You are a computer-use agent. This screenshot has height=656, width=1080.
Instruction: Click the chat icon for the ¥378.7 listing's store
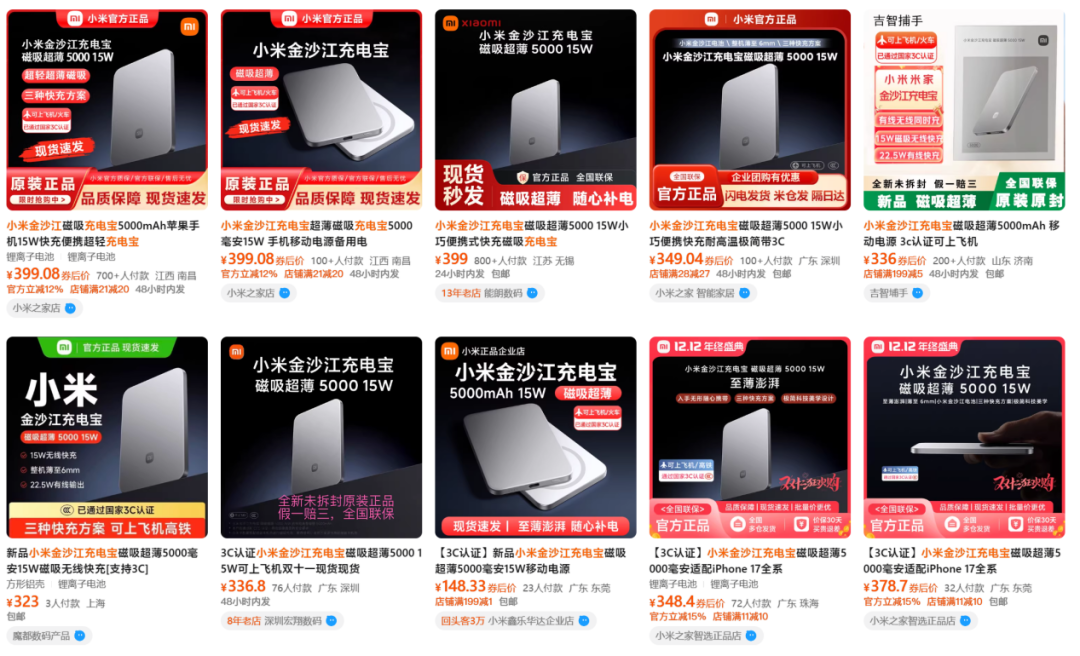point(965,621)
